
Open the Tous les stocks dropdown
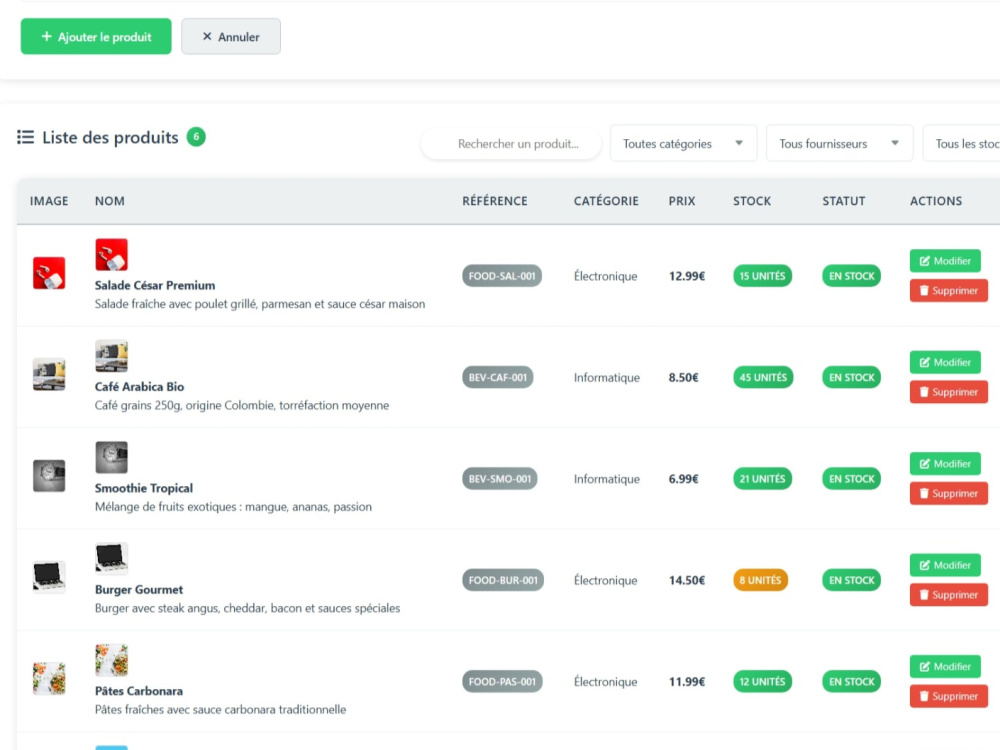coord(962,143)
